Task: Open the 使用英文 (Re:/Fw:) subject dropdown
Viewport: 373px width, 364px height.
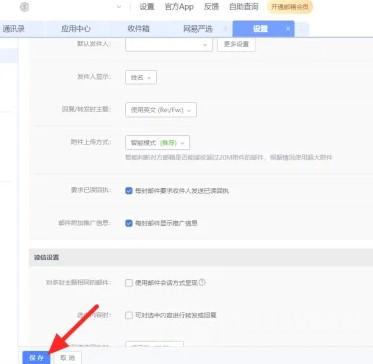Action: pos(161,110)
